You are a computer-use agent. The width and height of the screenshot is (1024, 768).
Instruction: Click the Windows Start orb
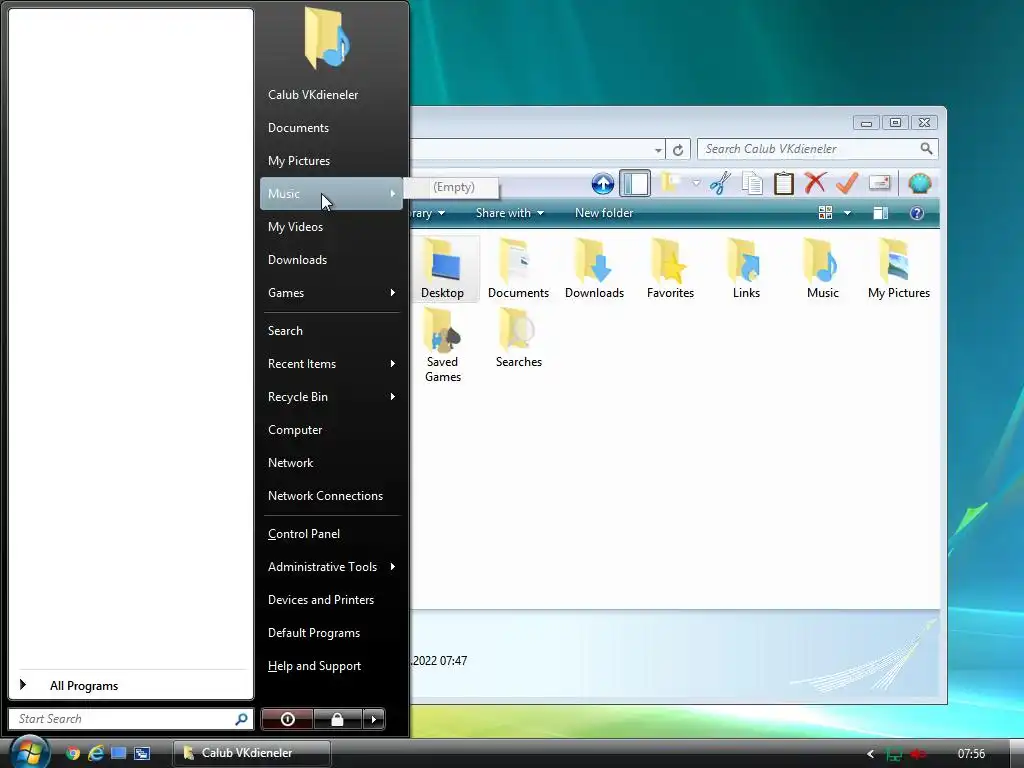[x=30, y=752]
